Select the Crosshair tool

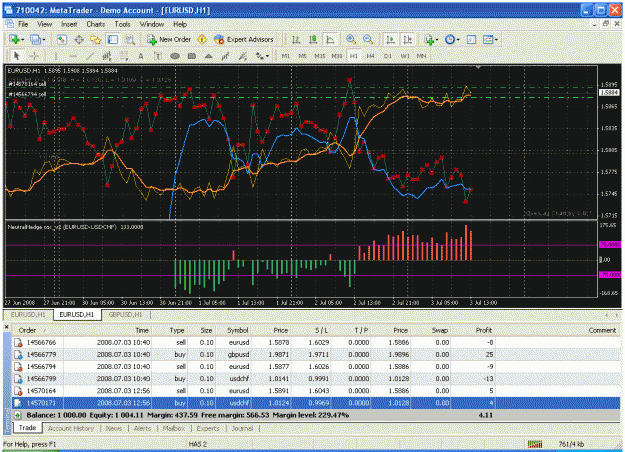point(34,56)
